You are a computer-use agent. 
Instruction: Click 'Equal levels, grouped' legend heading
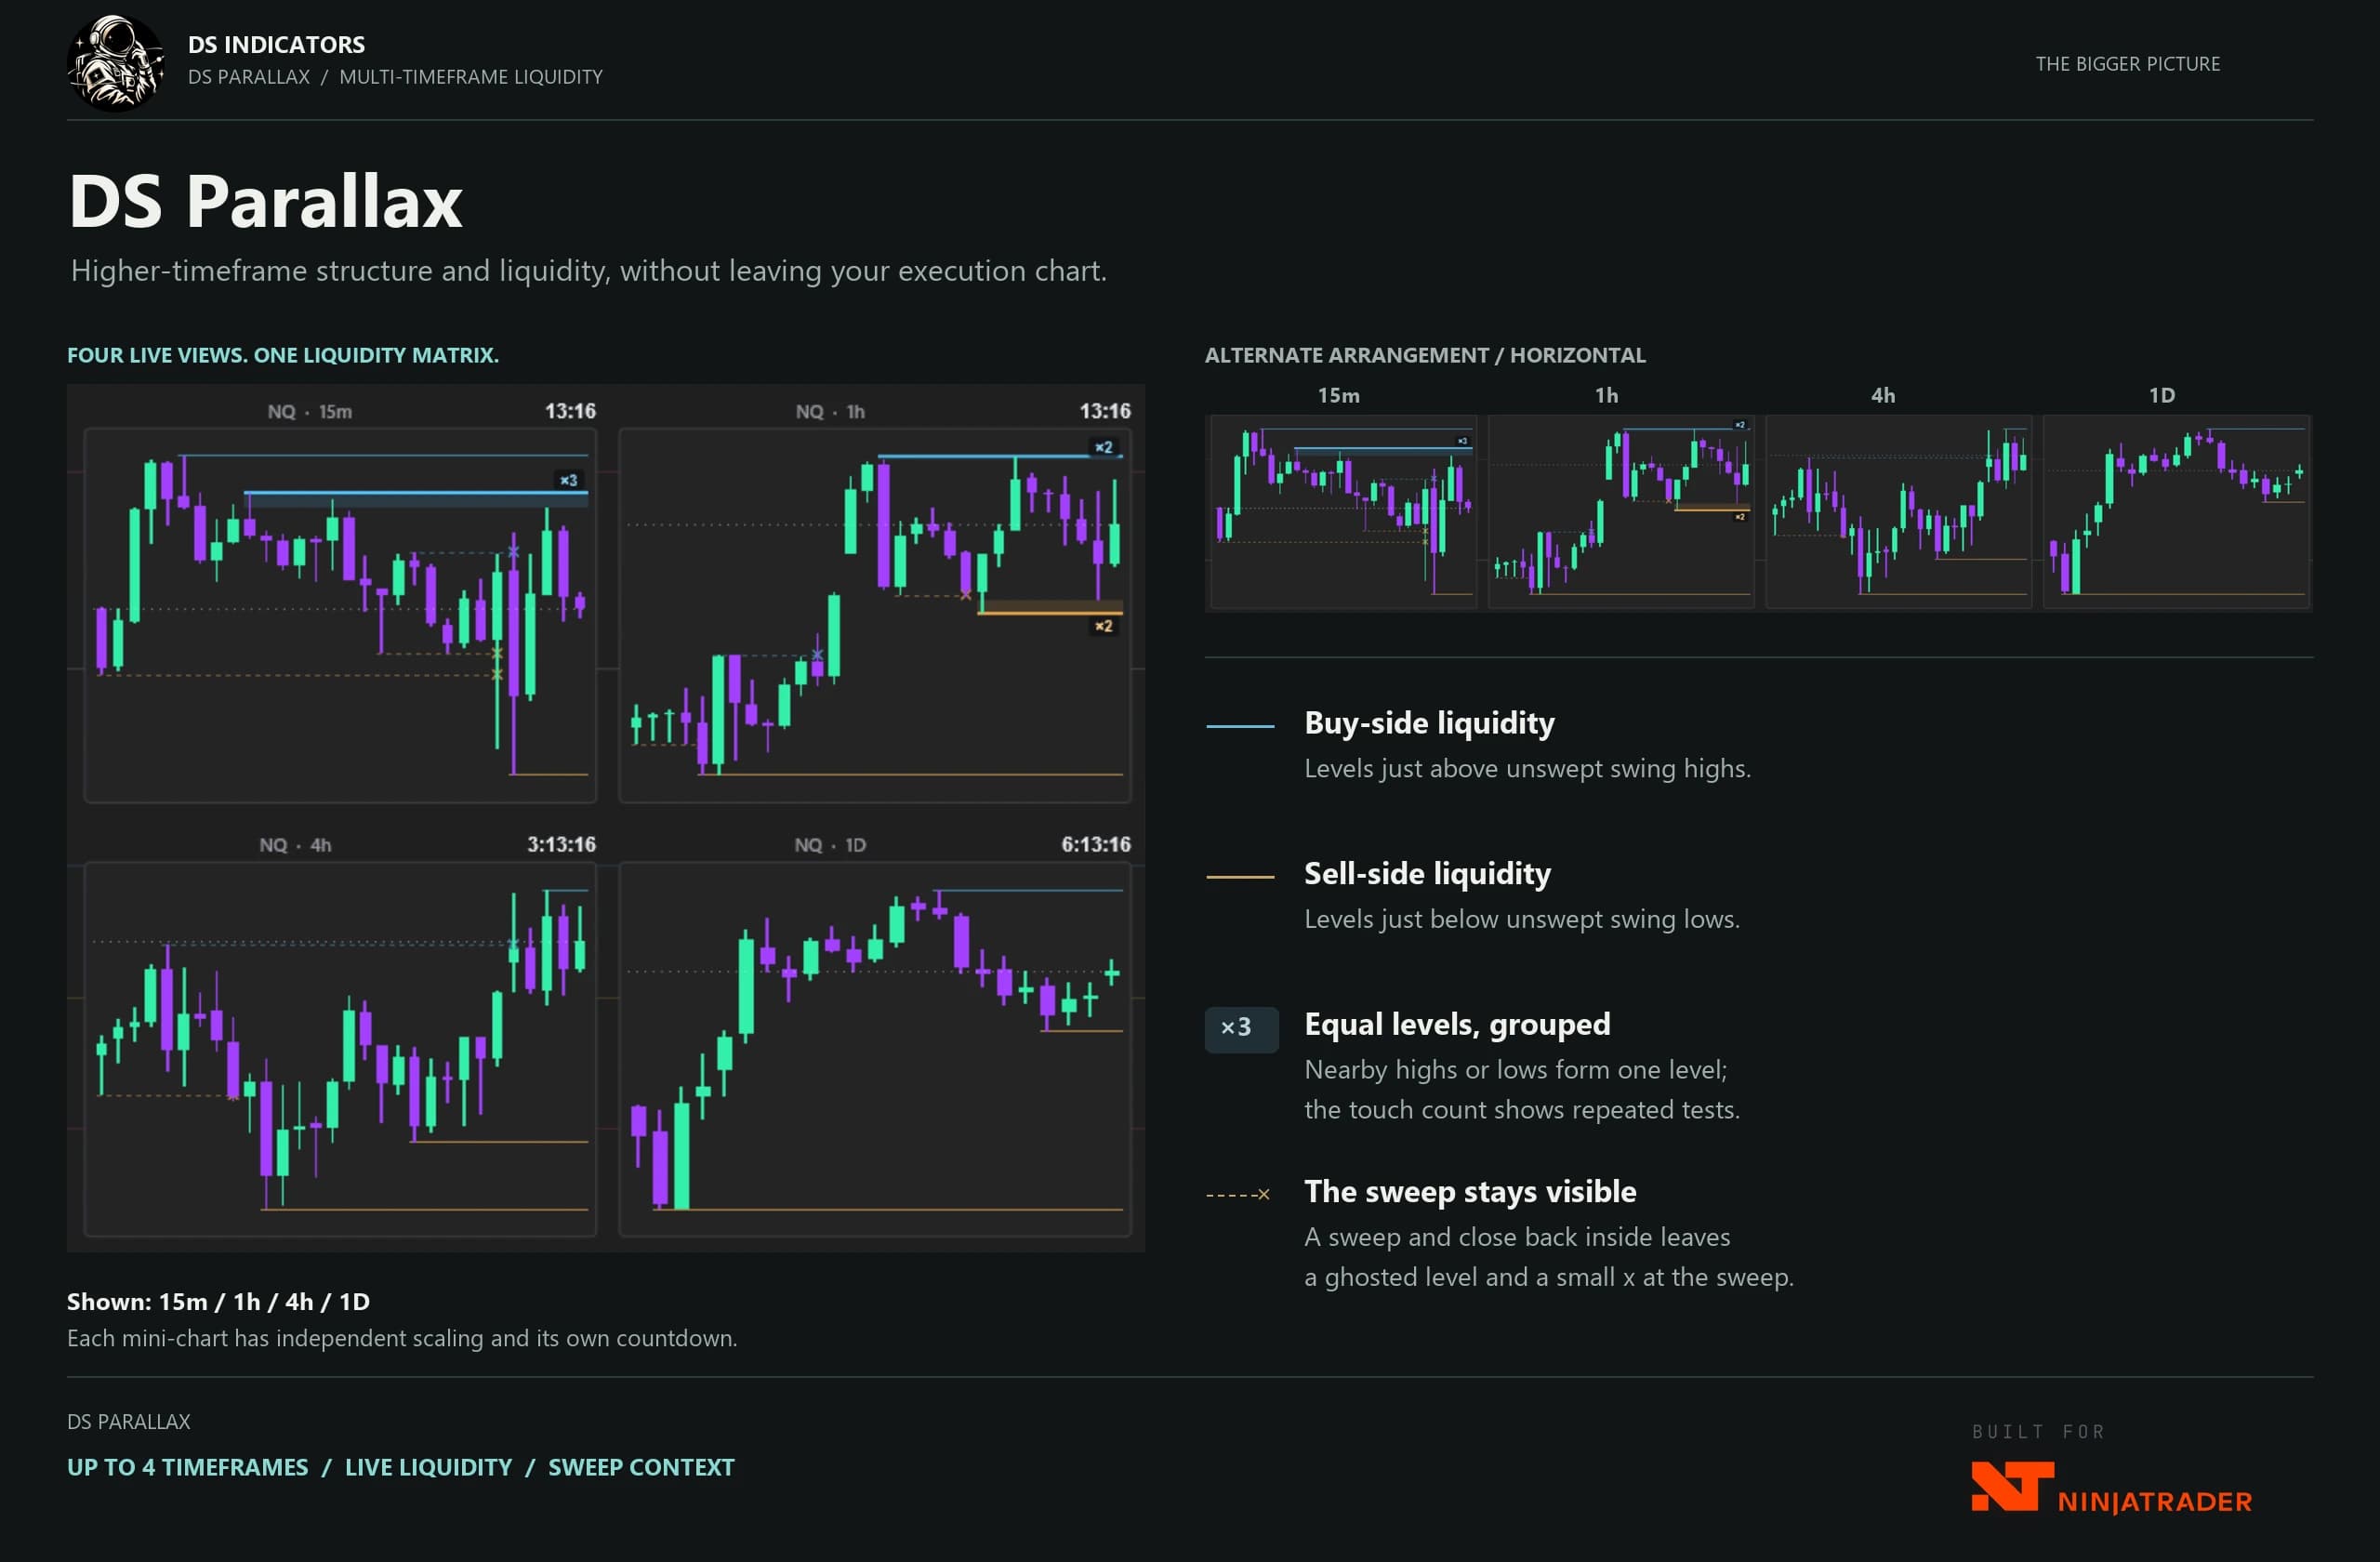tap(1457, 1025)
